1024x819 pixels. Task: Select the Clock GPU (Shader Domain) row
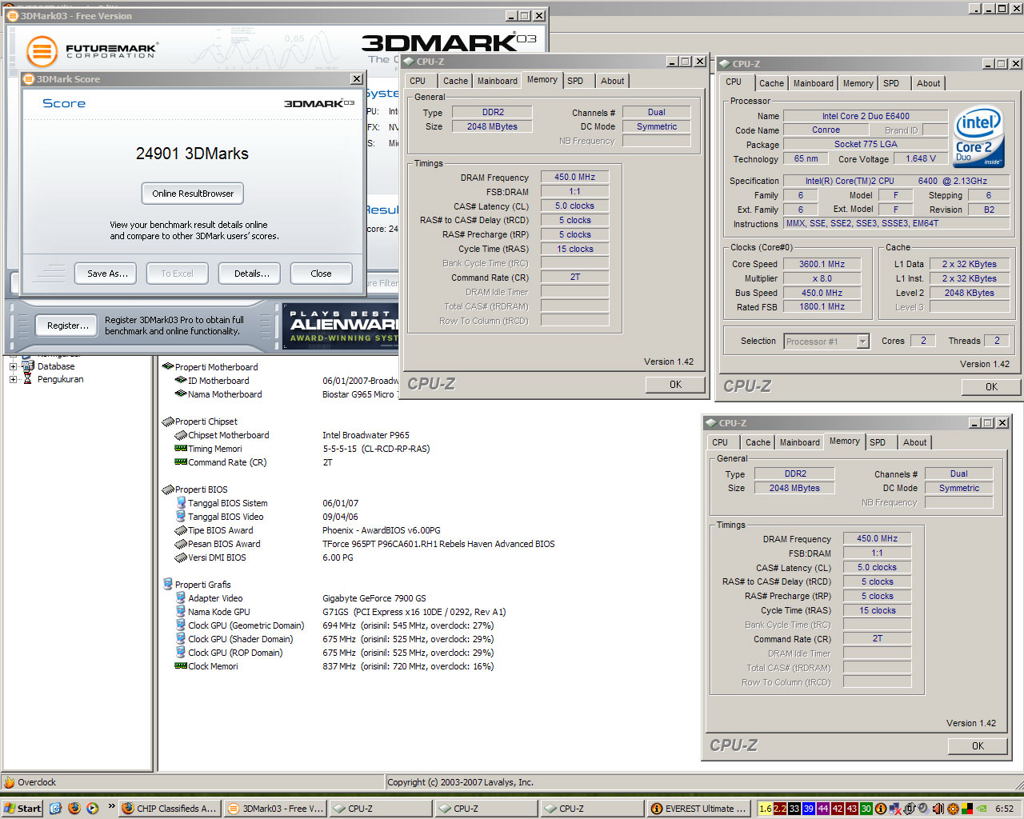335,639
